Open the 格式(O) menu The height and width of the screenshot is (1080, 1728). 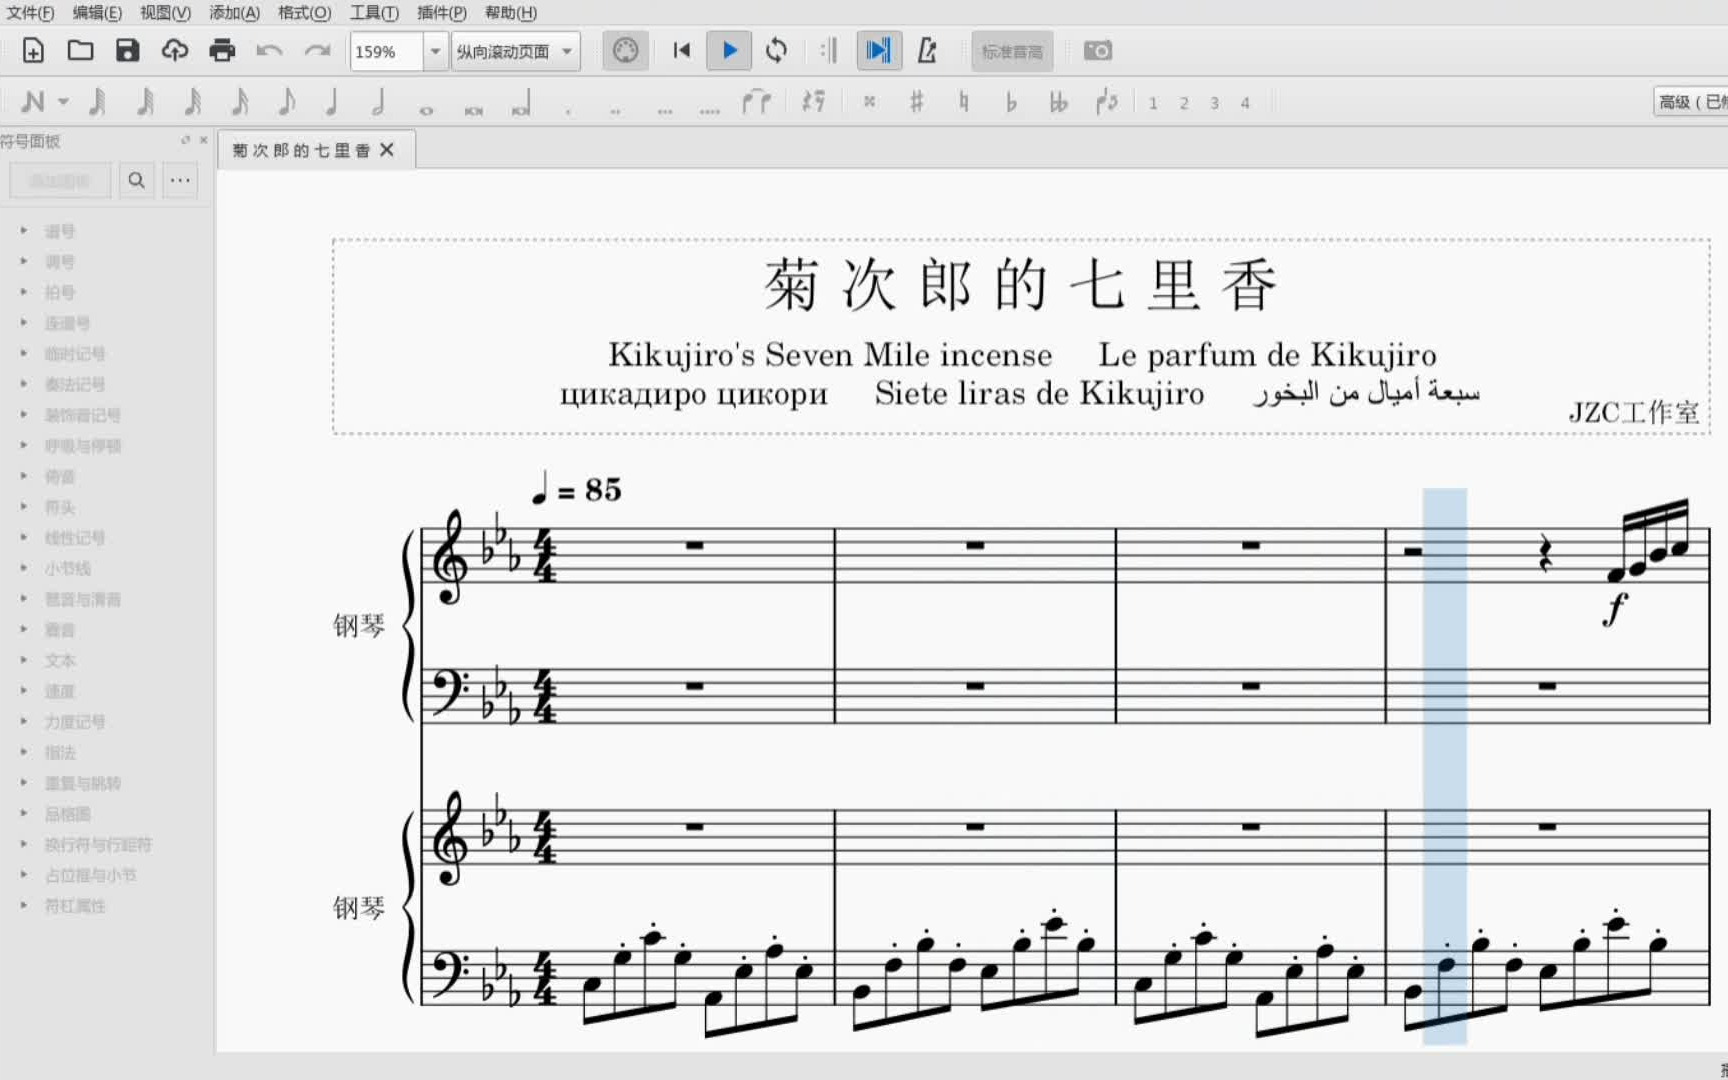click(304, 13)
